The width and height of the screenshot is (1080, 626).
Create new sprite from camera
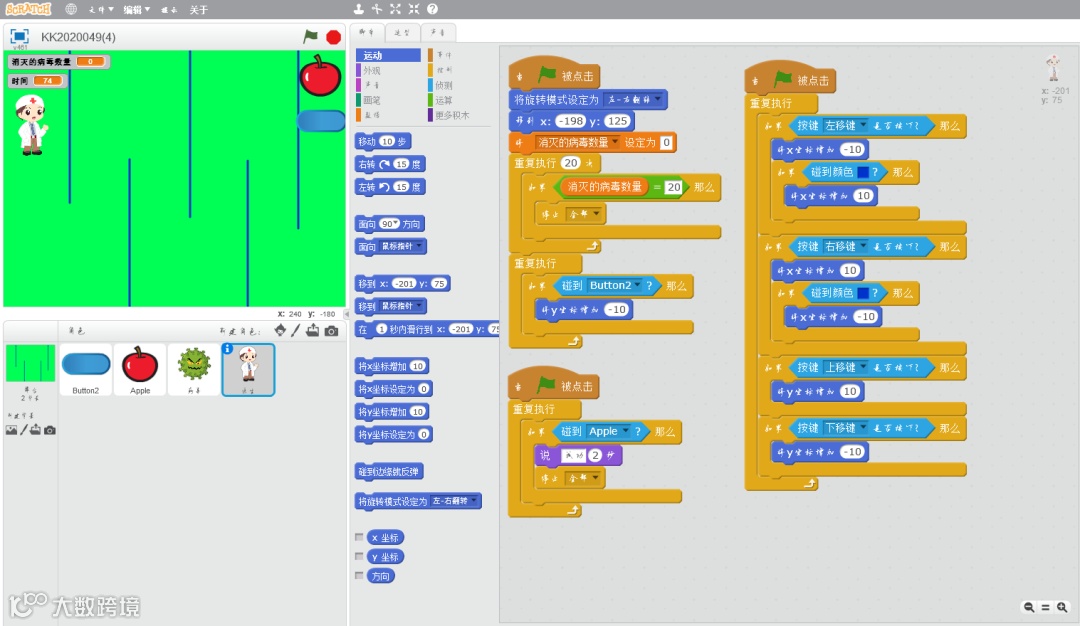(331, 331)
